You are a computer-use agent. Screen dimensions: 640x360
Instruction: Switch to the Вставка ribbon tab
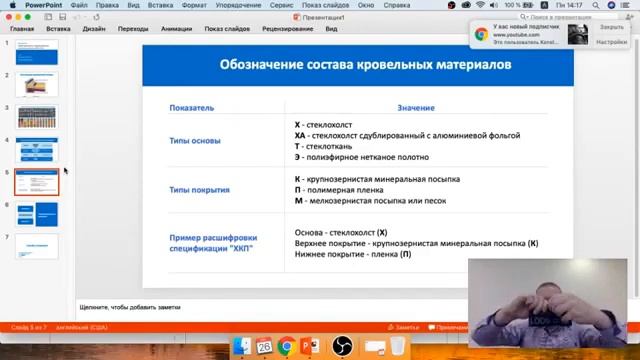pos(58,29)
